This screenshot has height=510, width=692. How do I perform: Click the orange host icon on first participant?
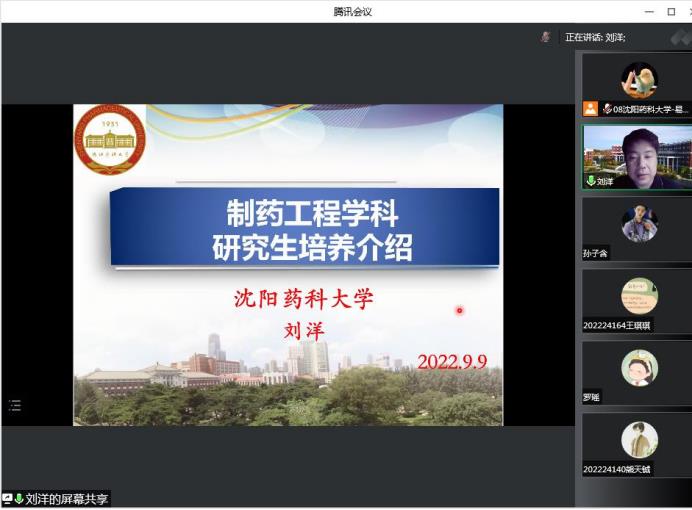(591, 108)
